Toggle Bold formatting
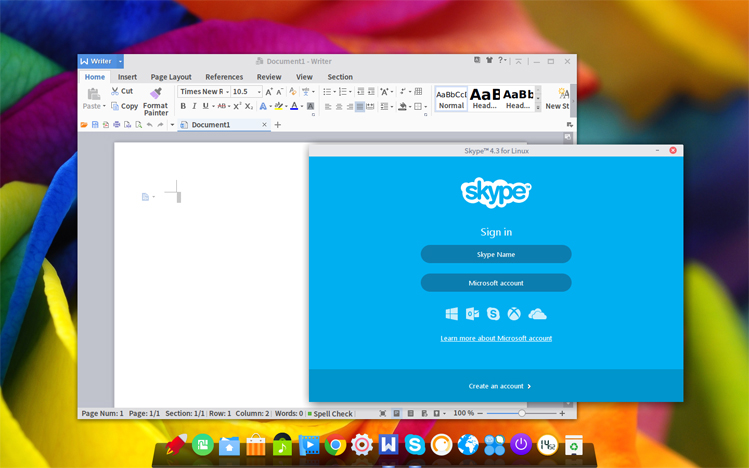749x468 pixels. point(183,106)
